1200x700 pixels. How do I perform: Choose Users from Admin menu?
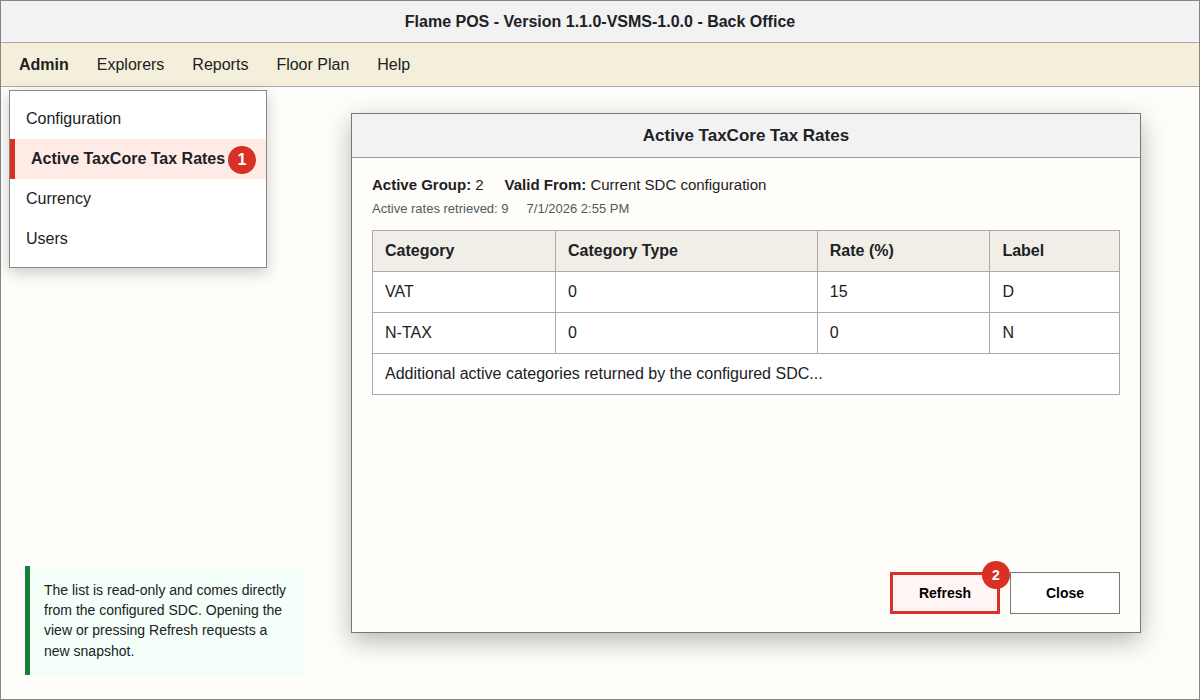pos(138,238)
